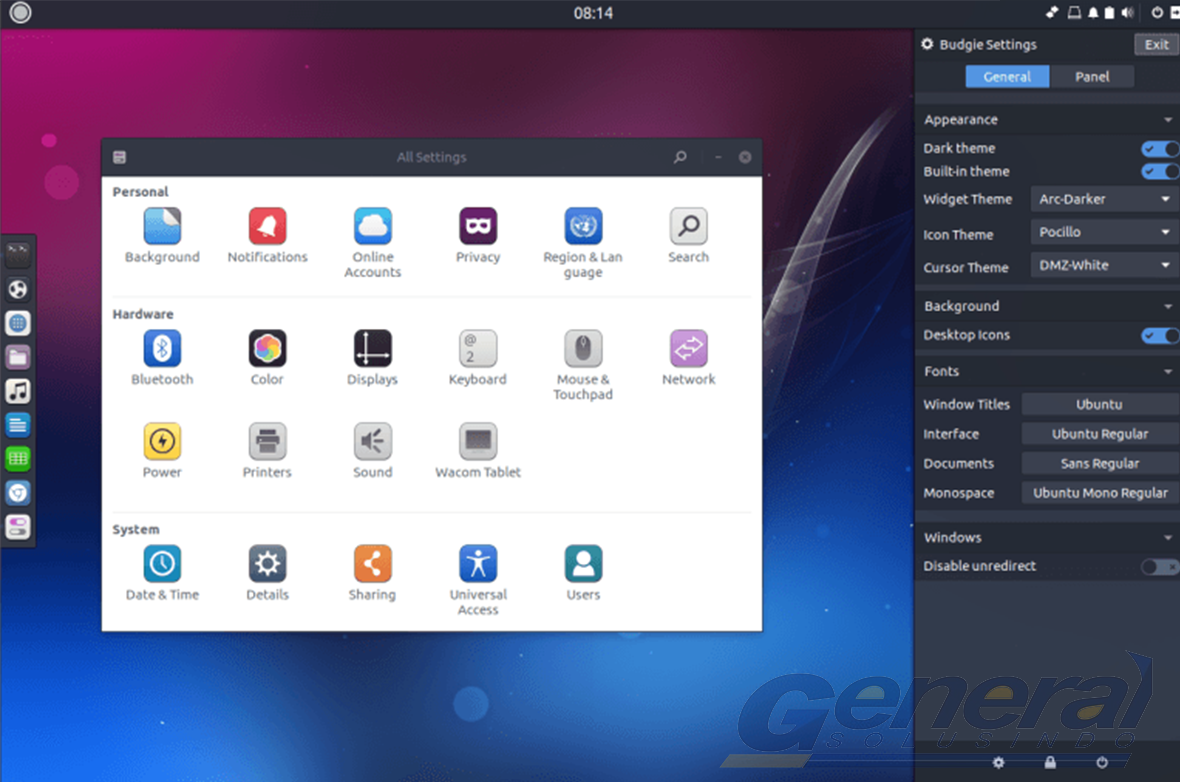Change the Icon Theme from Pocillo

tap(1102, 232)
